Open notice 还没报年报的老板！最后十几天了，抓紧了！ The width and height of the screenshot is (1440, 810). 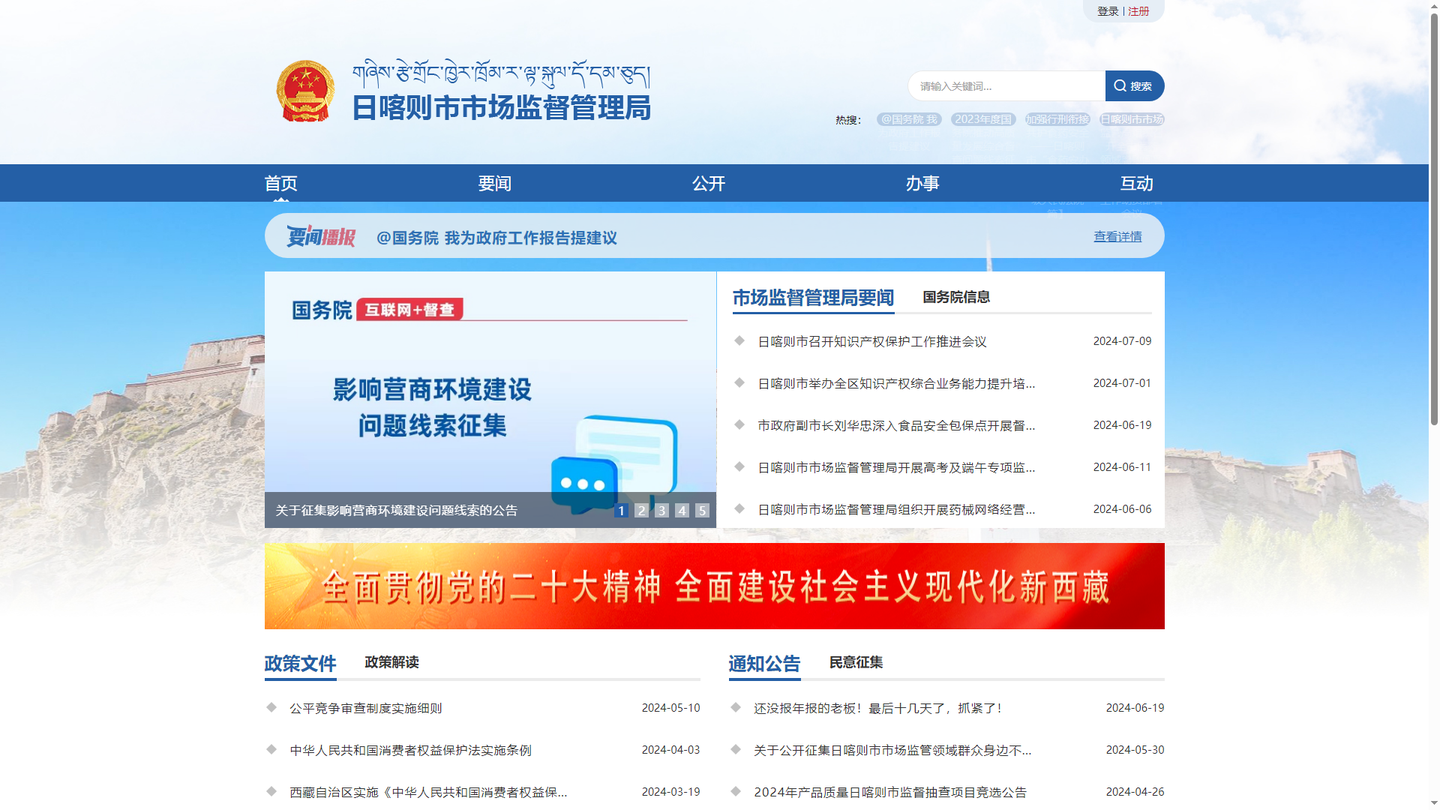click(877, 708)
